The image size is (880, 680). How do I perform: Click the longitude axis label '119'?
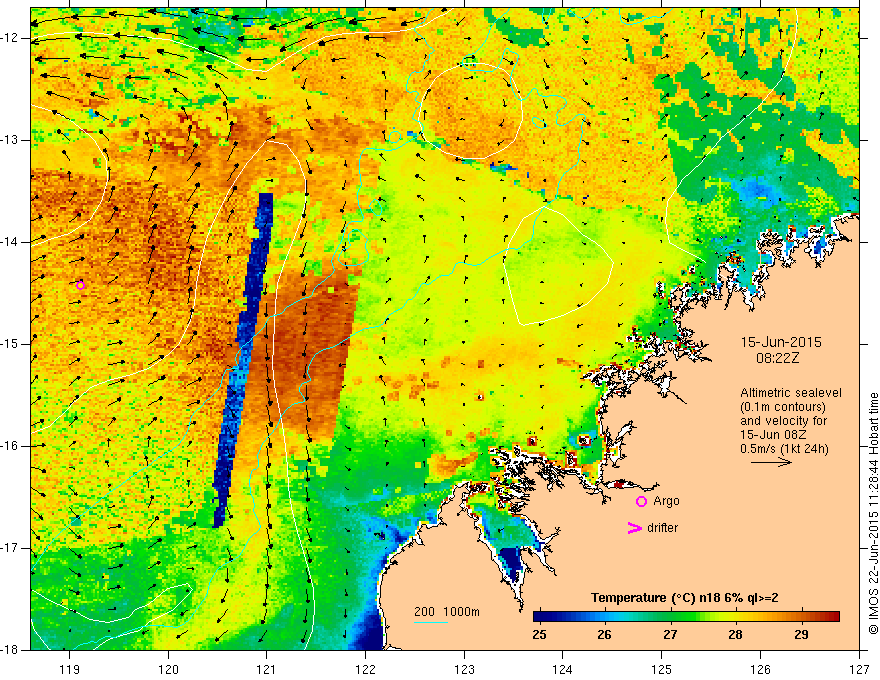coord(69,669)
